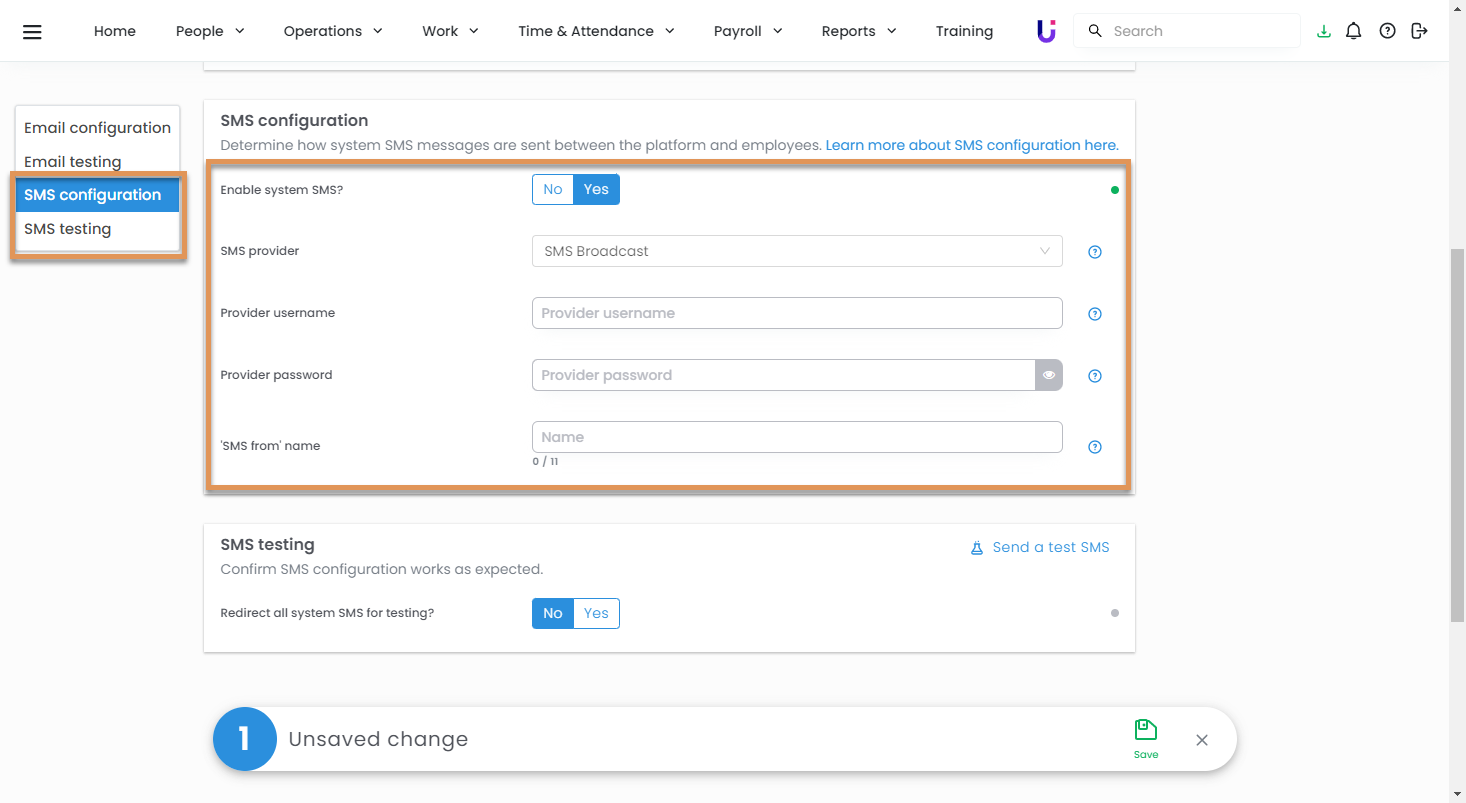Open Learn more about SMS configuration link

click(x=971, y=145)
